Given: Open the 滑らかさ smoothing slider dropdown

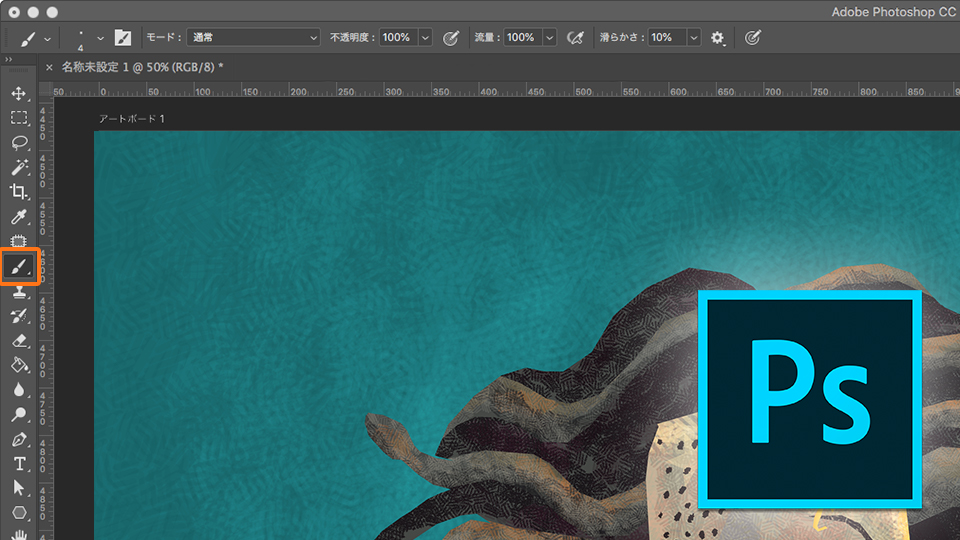Looking at the screenshot, I should (694, 38).
